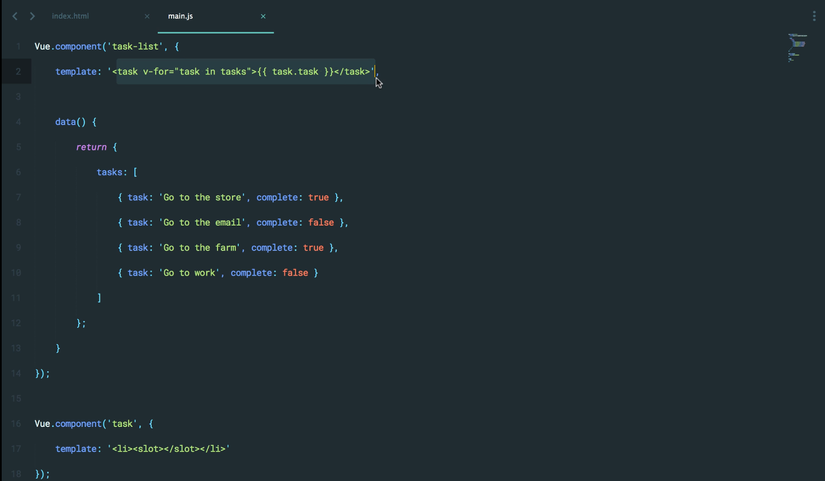
Task: Click 'Go to the farm' string
Action: coord(198,248)
